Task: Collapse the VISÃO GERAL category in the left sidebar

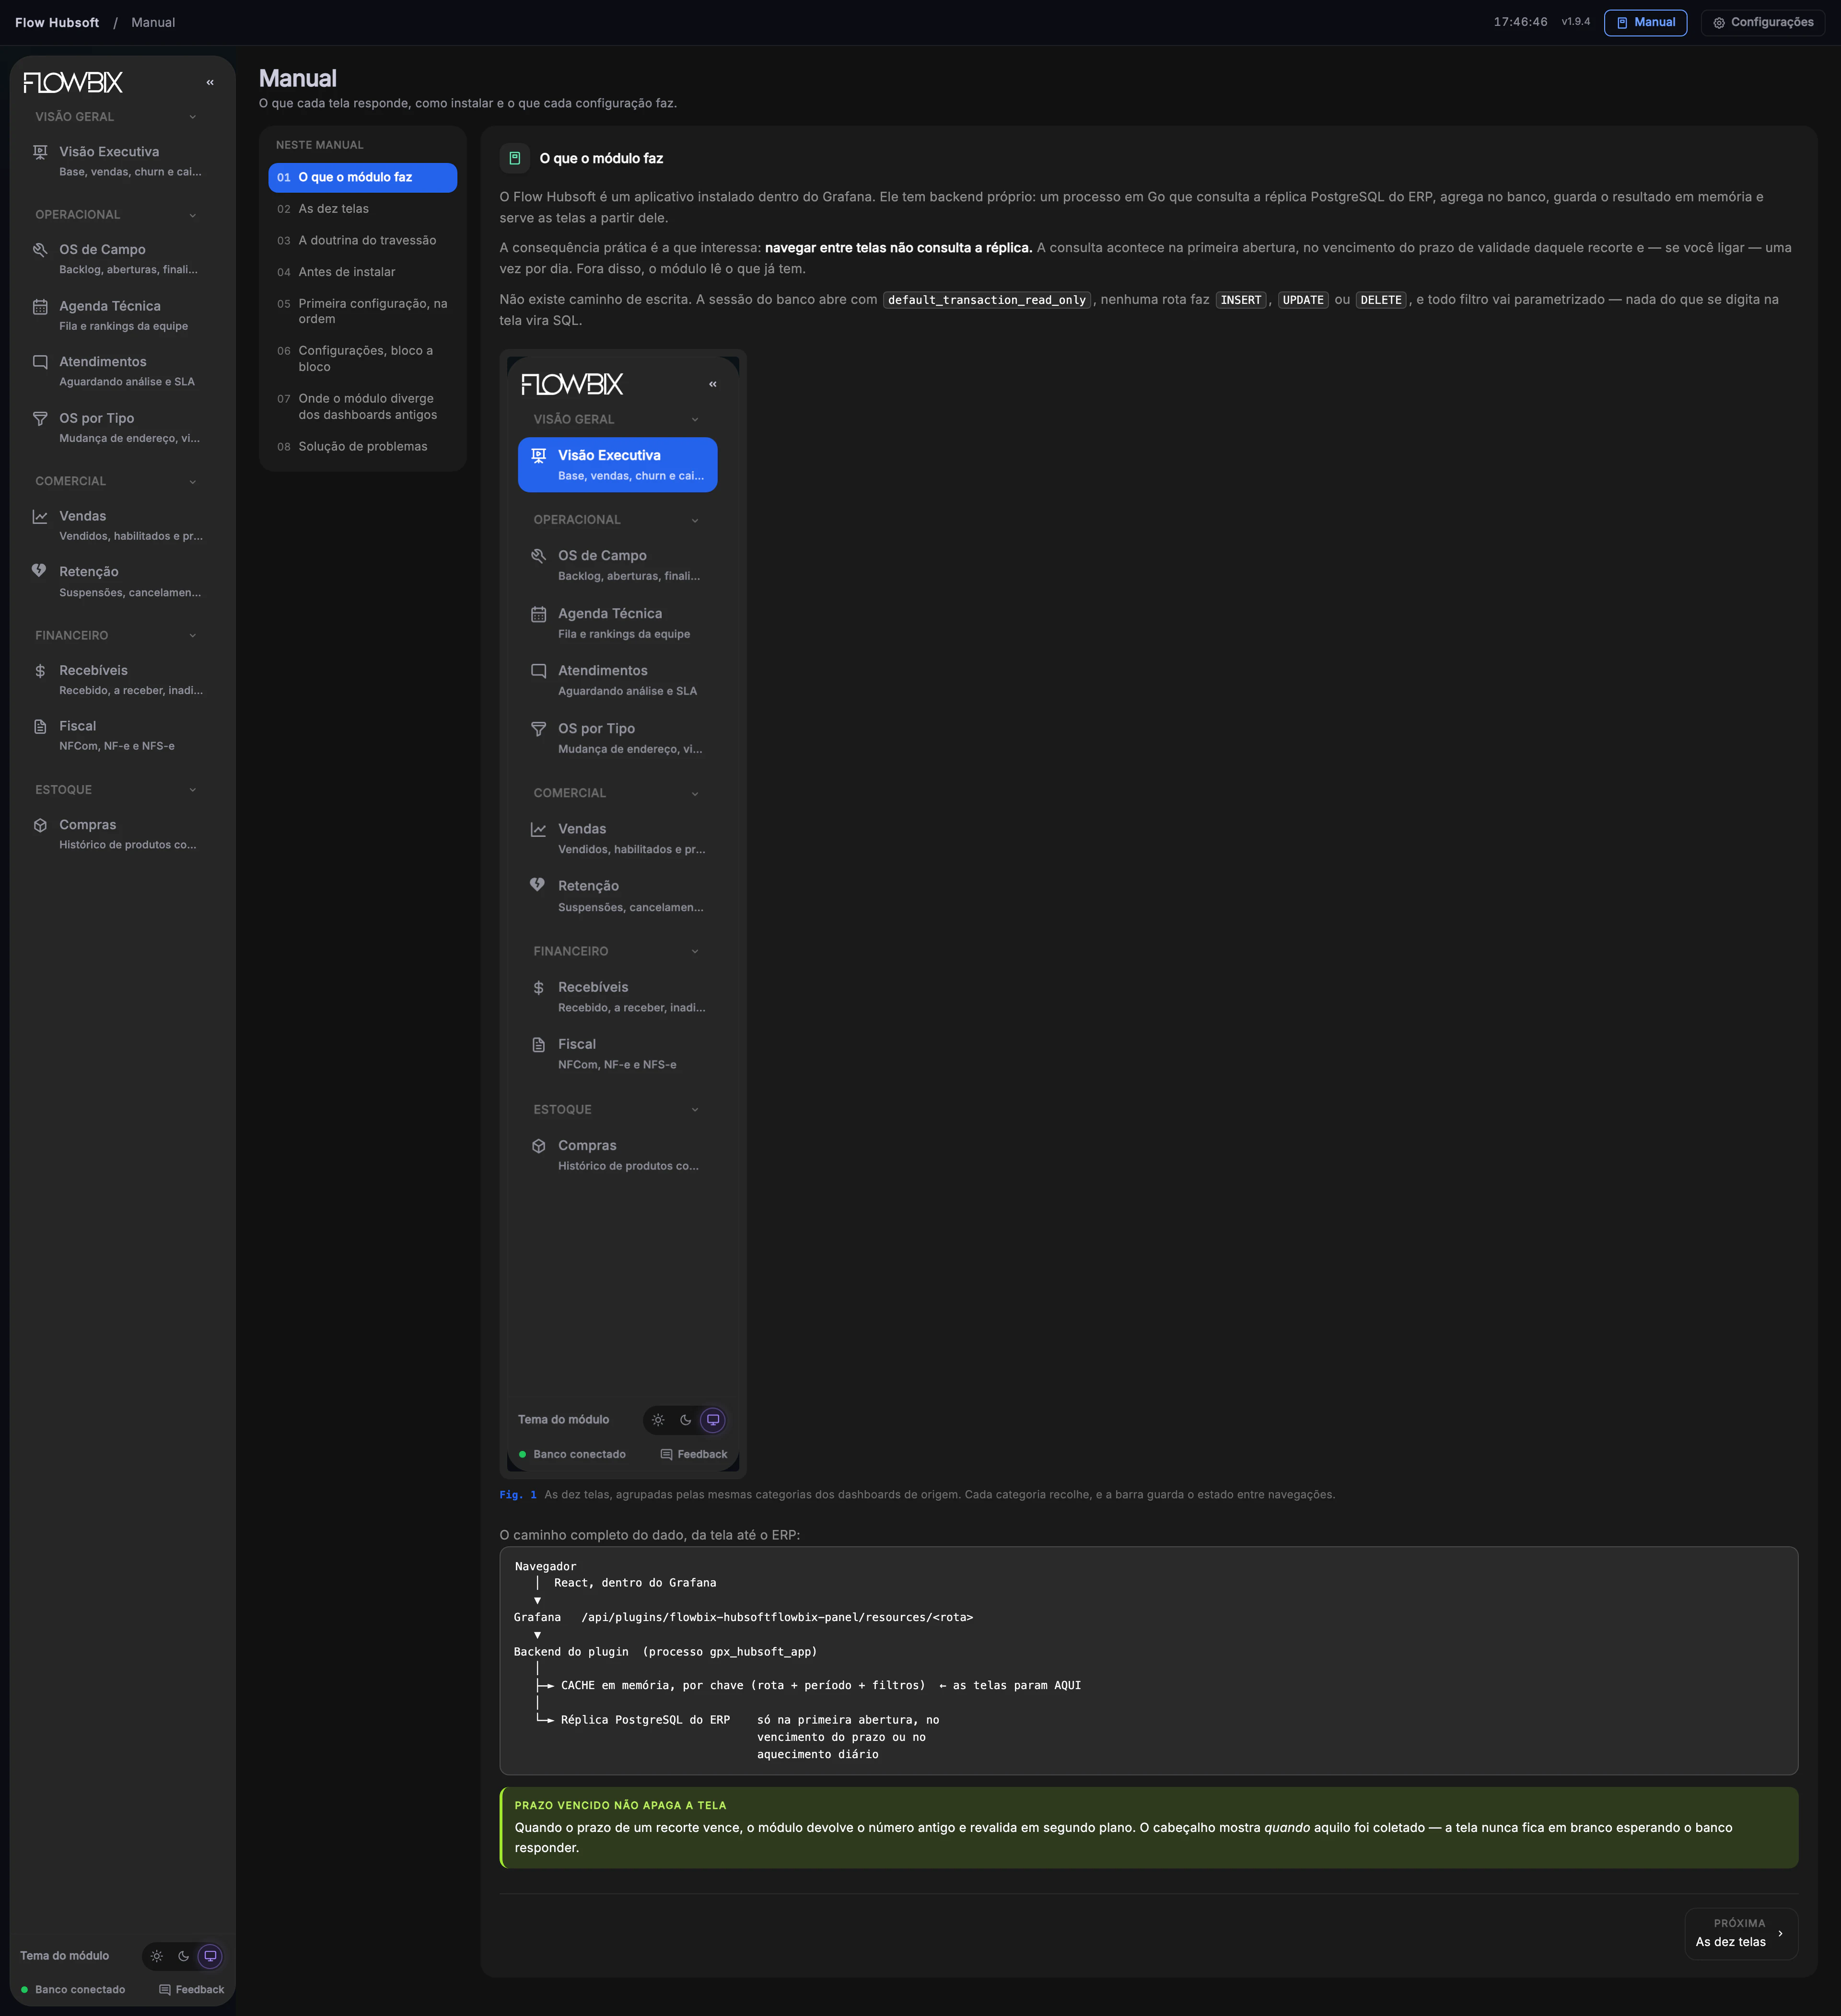Action: [193, 117]
